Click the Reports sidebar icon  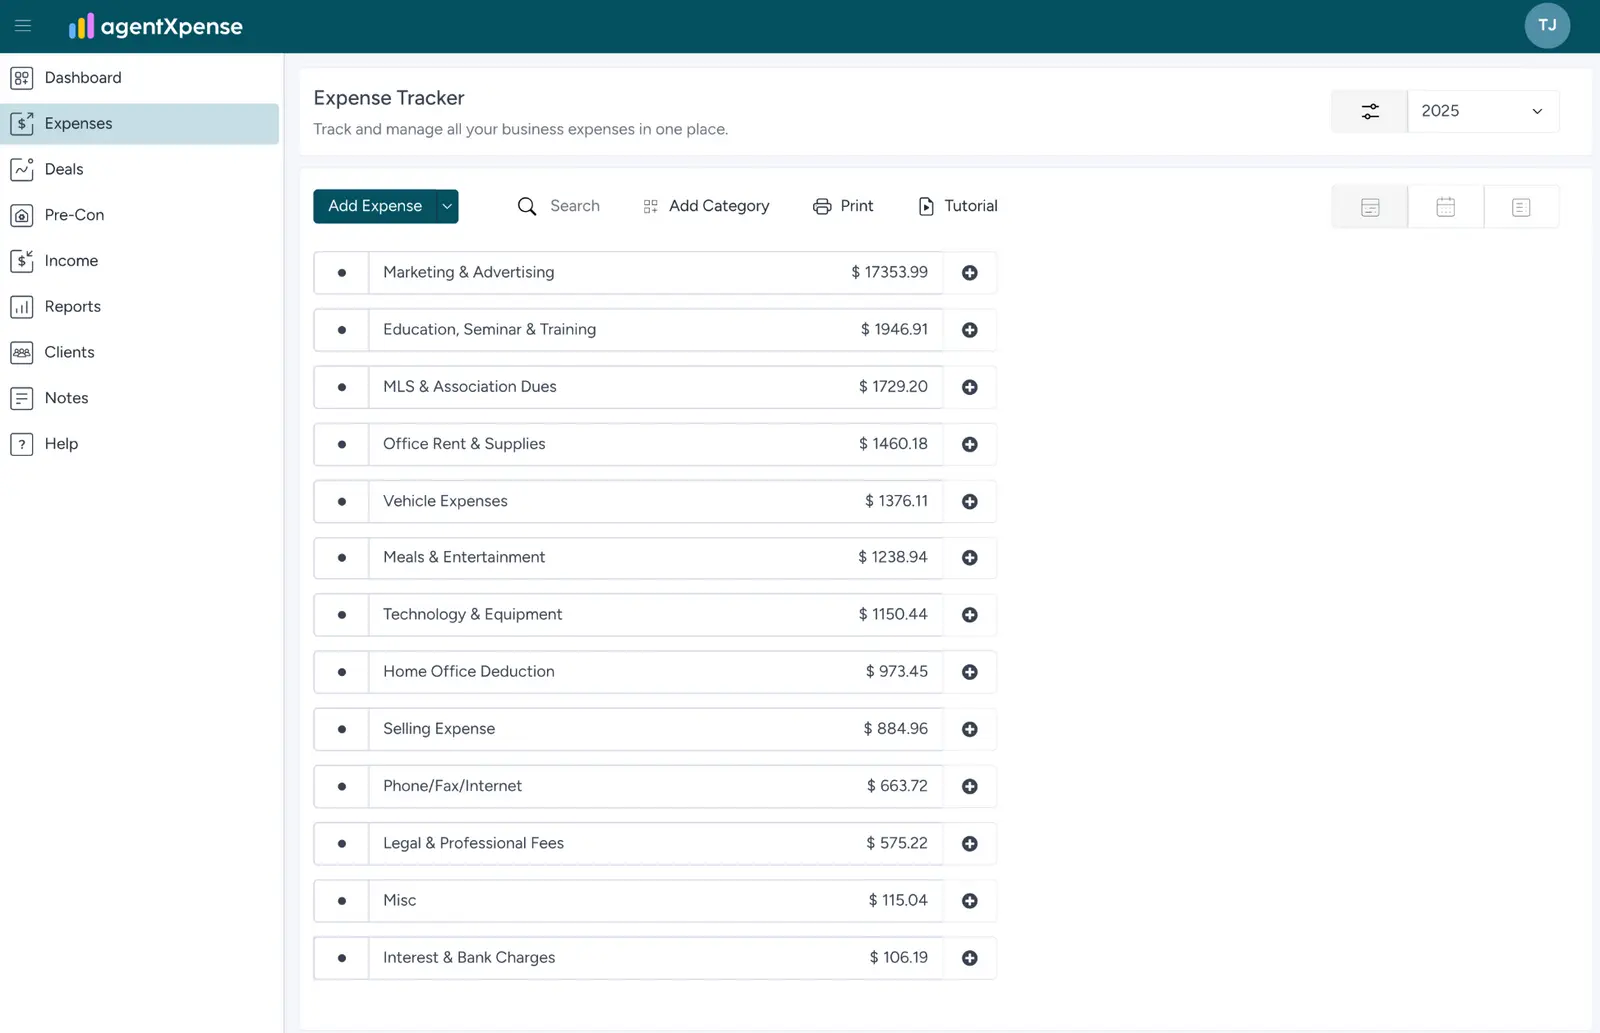[x=22, y=307]
